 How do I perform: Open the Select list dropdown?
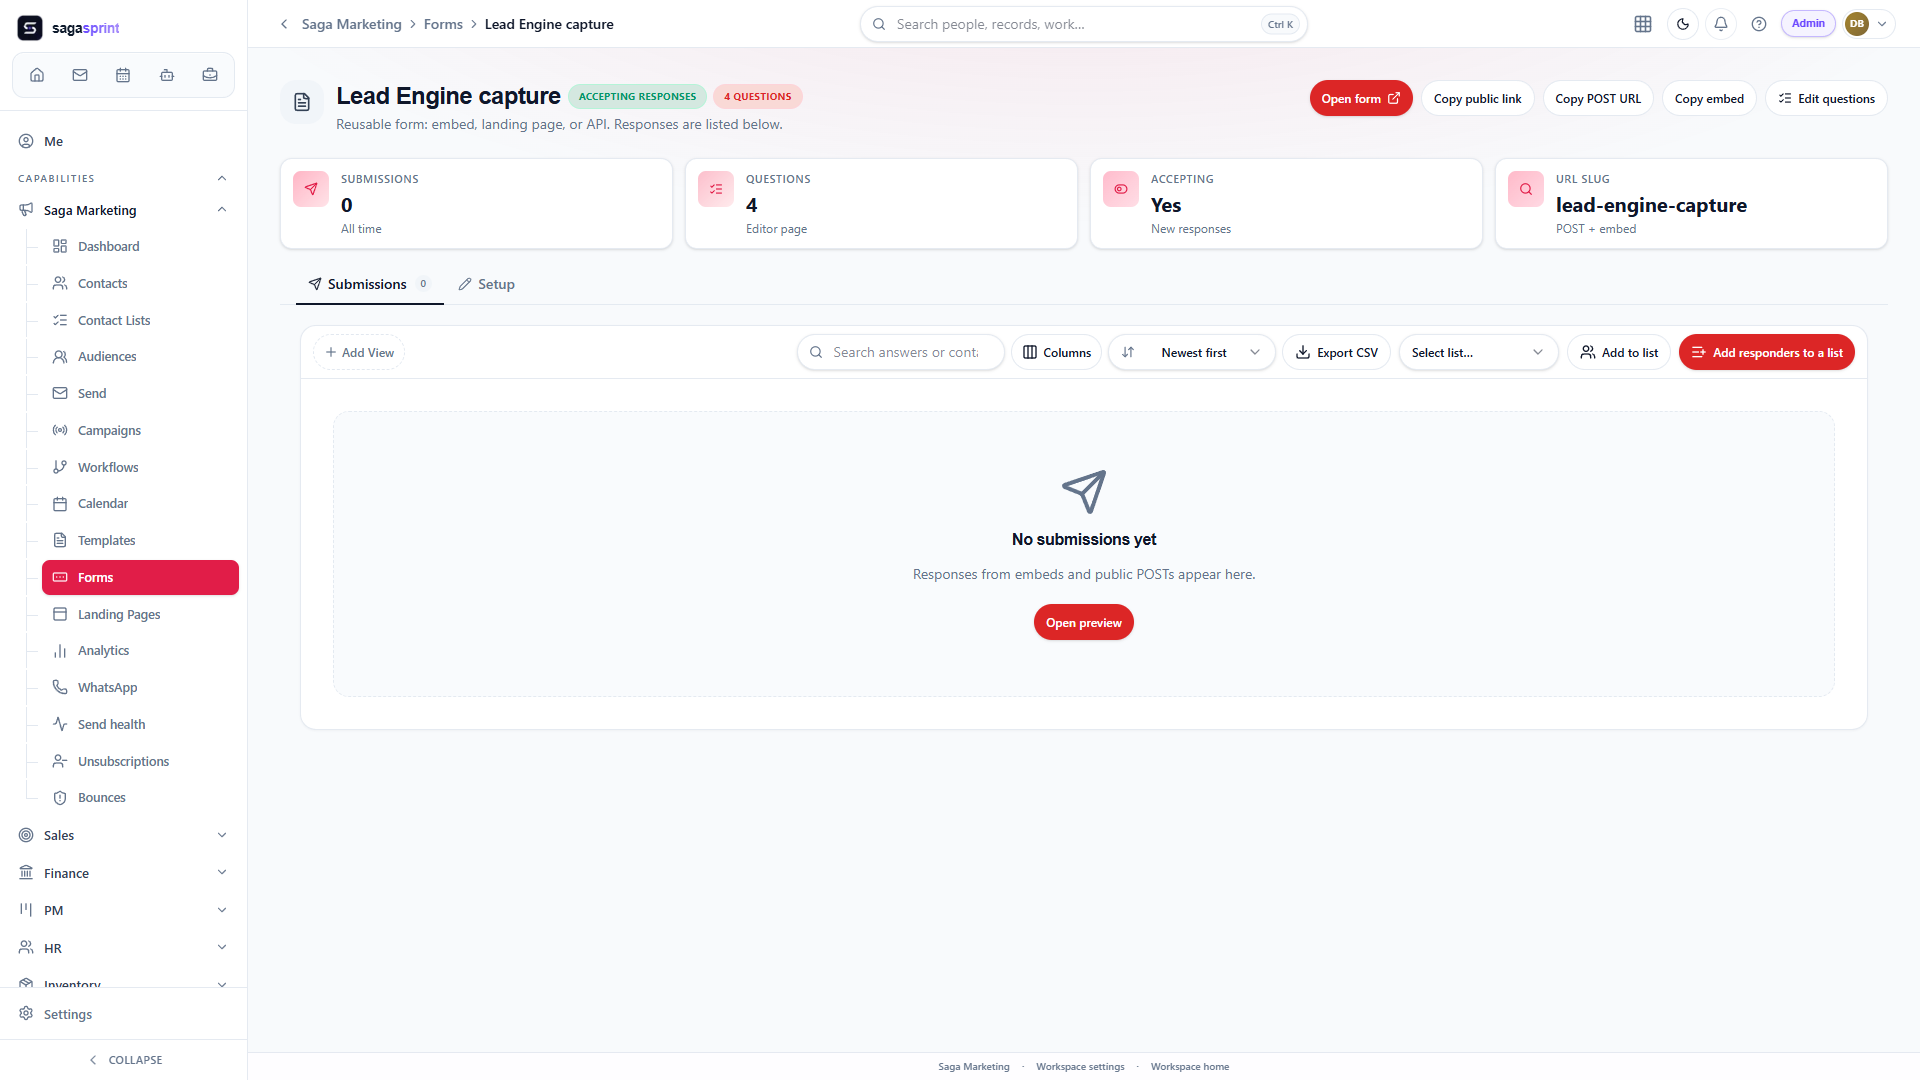(x=1478, y=352)
